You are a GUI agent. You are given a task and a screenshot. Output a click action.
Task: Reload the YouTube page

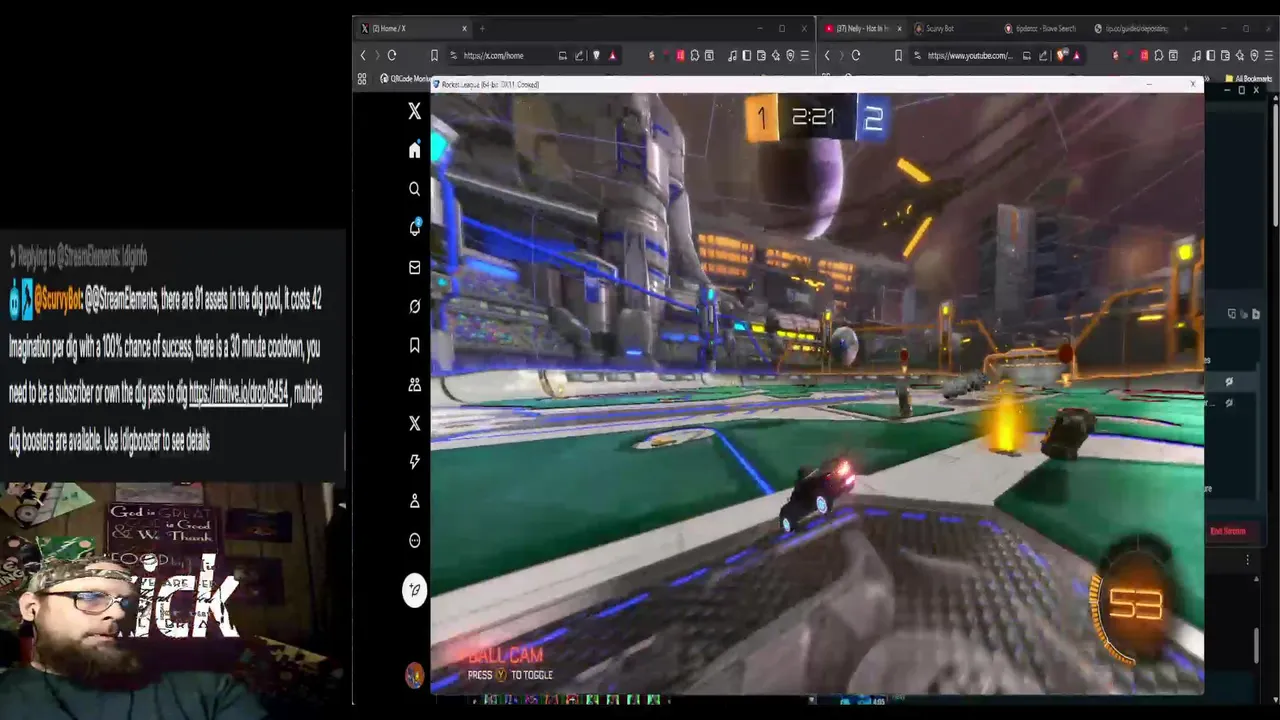[x=856, y=55]
